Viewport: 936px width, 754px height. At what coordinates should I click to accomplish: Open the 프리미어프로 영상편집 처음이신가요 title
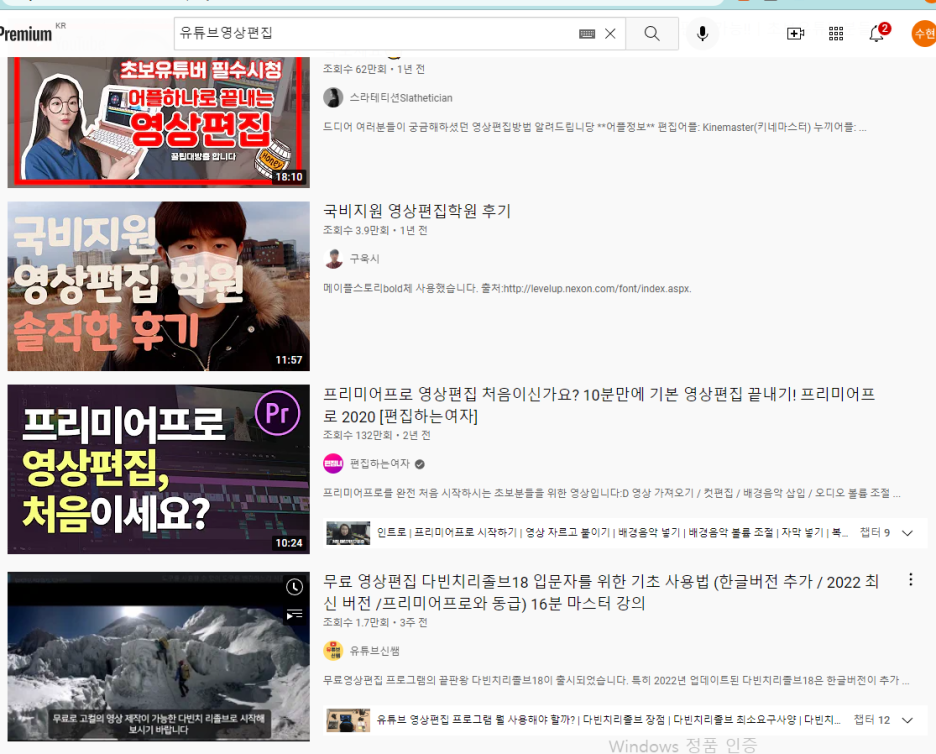coord(599,405)
